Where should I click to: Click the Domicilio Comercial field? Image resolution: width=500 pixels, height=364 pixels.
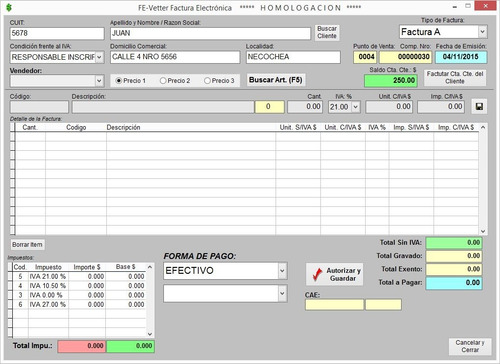click(175, 57)
